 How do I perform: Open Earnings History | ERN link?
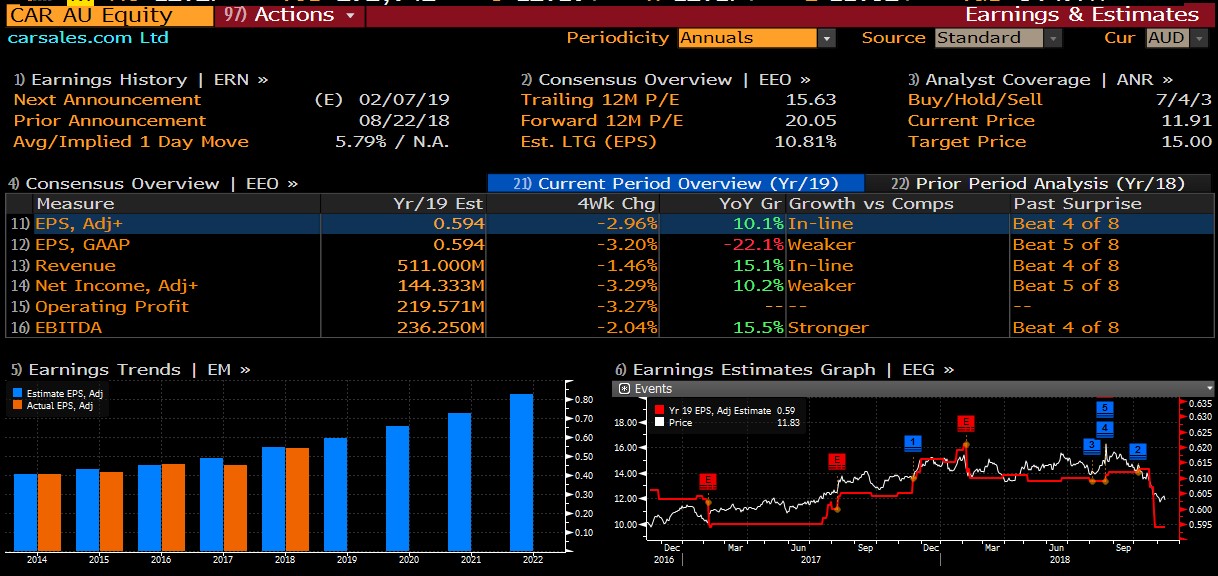[x=141, y=79]
